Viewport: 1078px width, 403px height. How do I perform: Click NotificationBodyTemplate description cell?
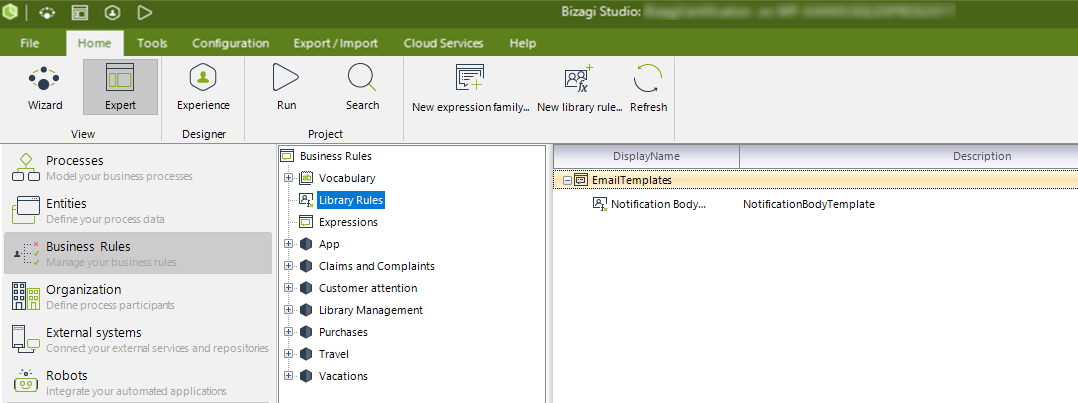coord(808,204)
